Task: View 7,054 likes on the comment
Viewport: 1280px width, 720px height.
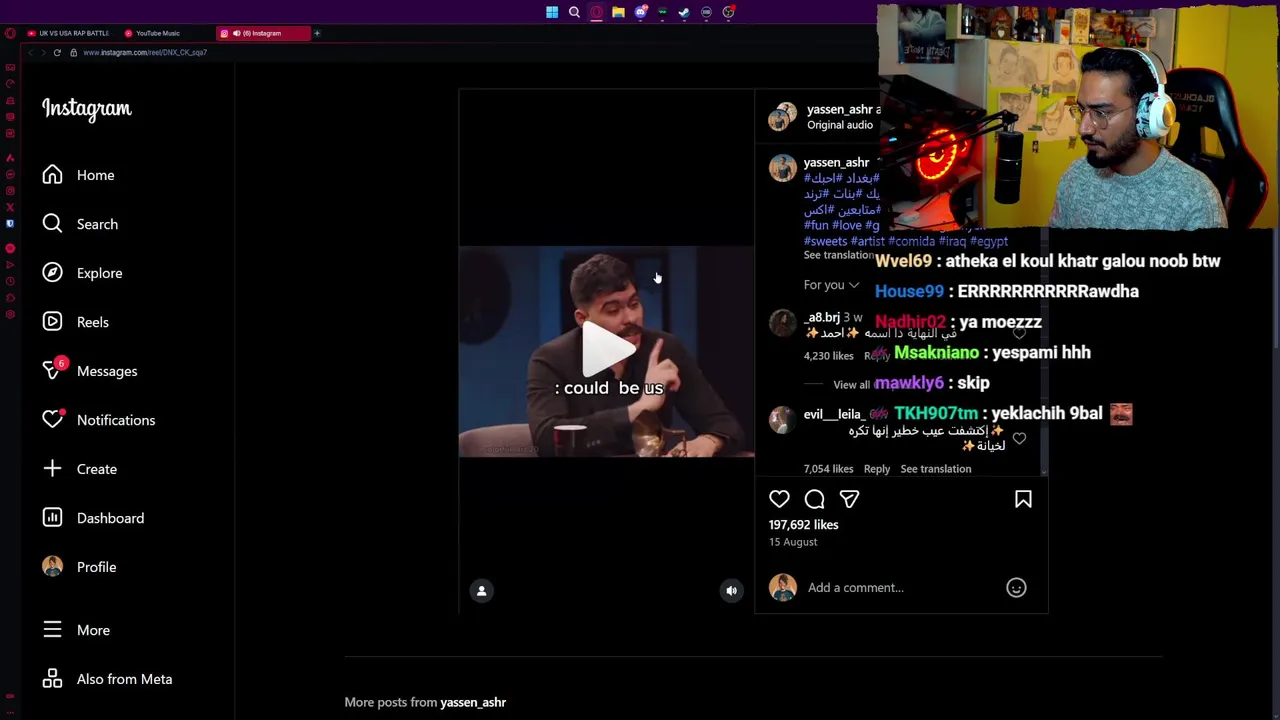Action: click(828, 469)
